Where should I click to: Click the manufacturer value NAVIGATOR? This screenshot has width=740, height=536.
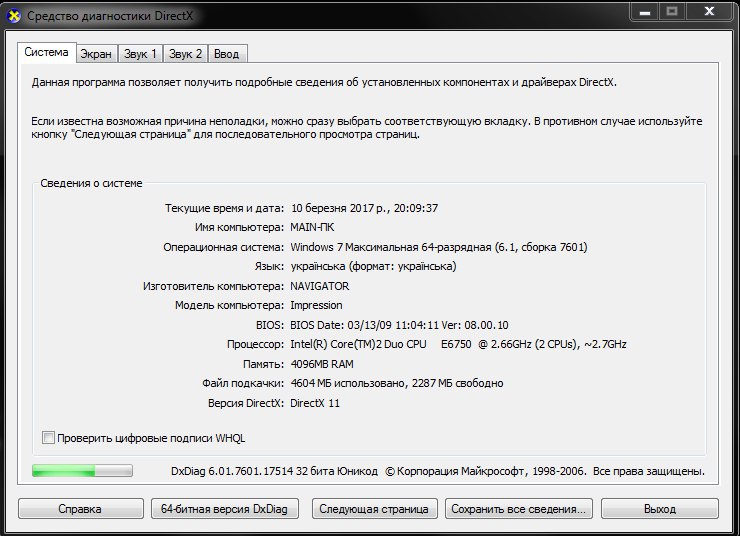[x=320, y=286]
